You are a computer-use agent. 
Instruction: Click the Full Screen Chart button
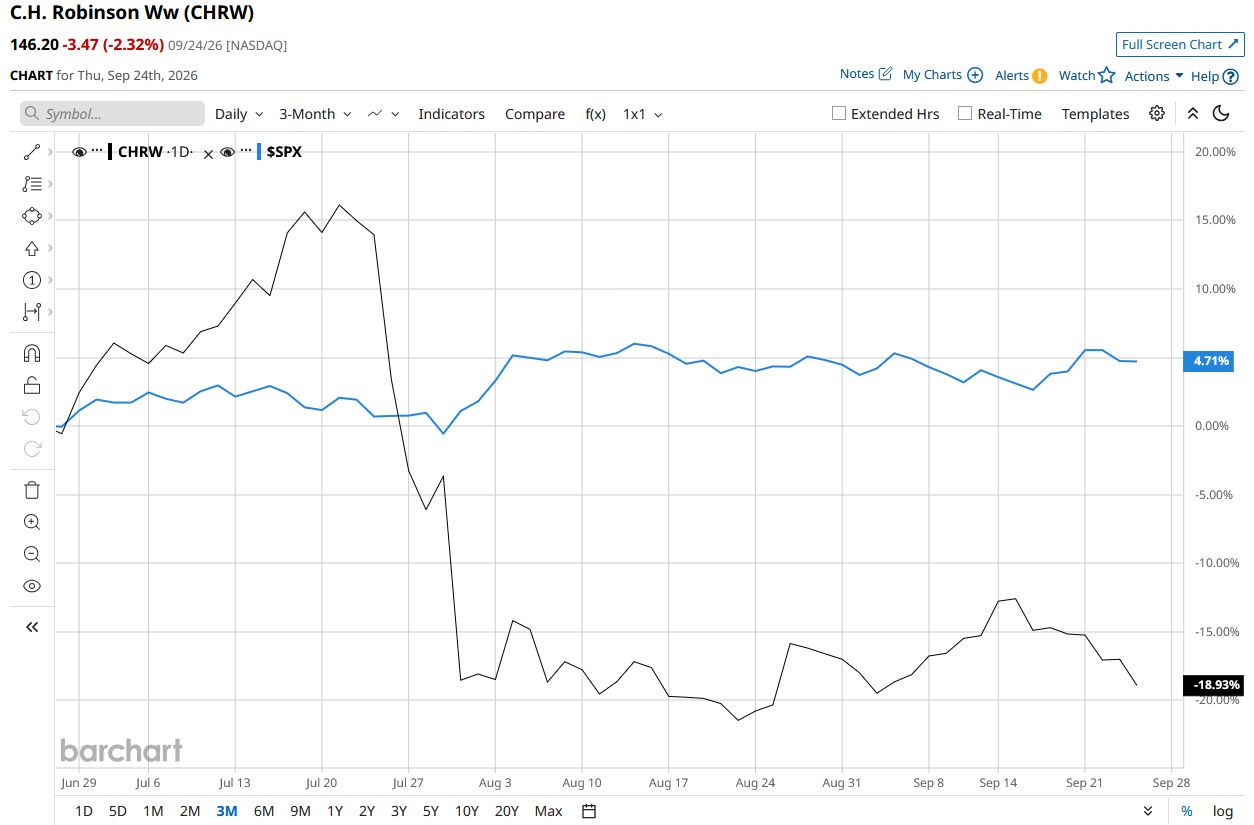[x=1180, y=44]
